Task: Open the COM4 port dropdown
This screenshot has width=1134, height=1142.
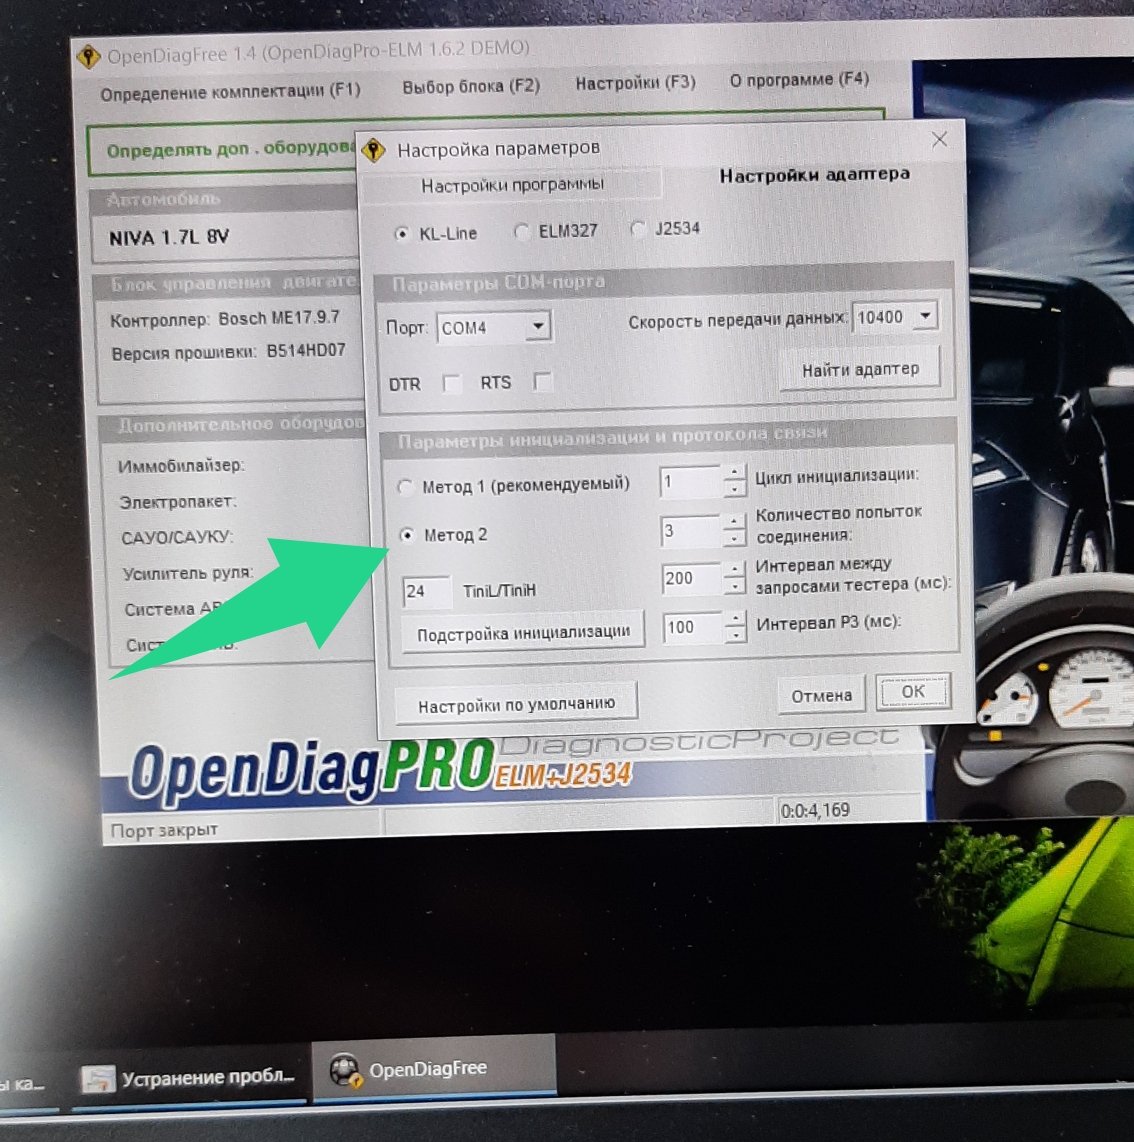Action: click(538, 326)
